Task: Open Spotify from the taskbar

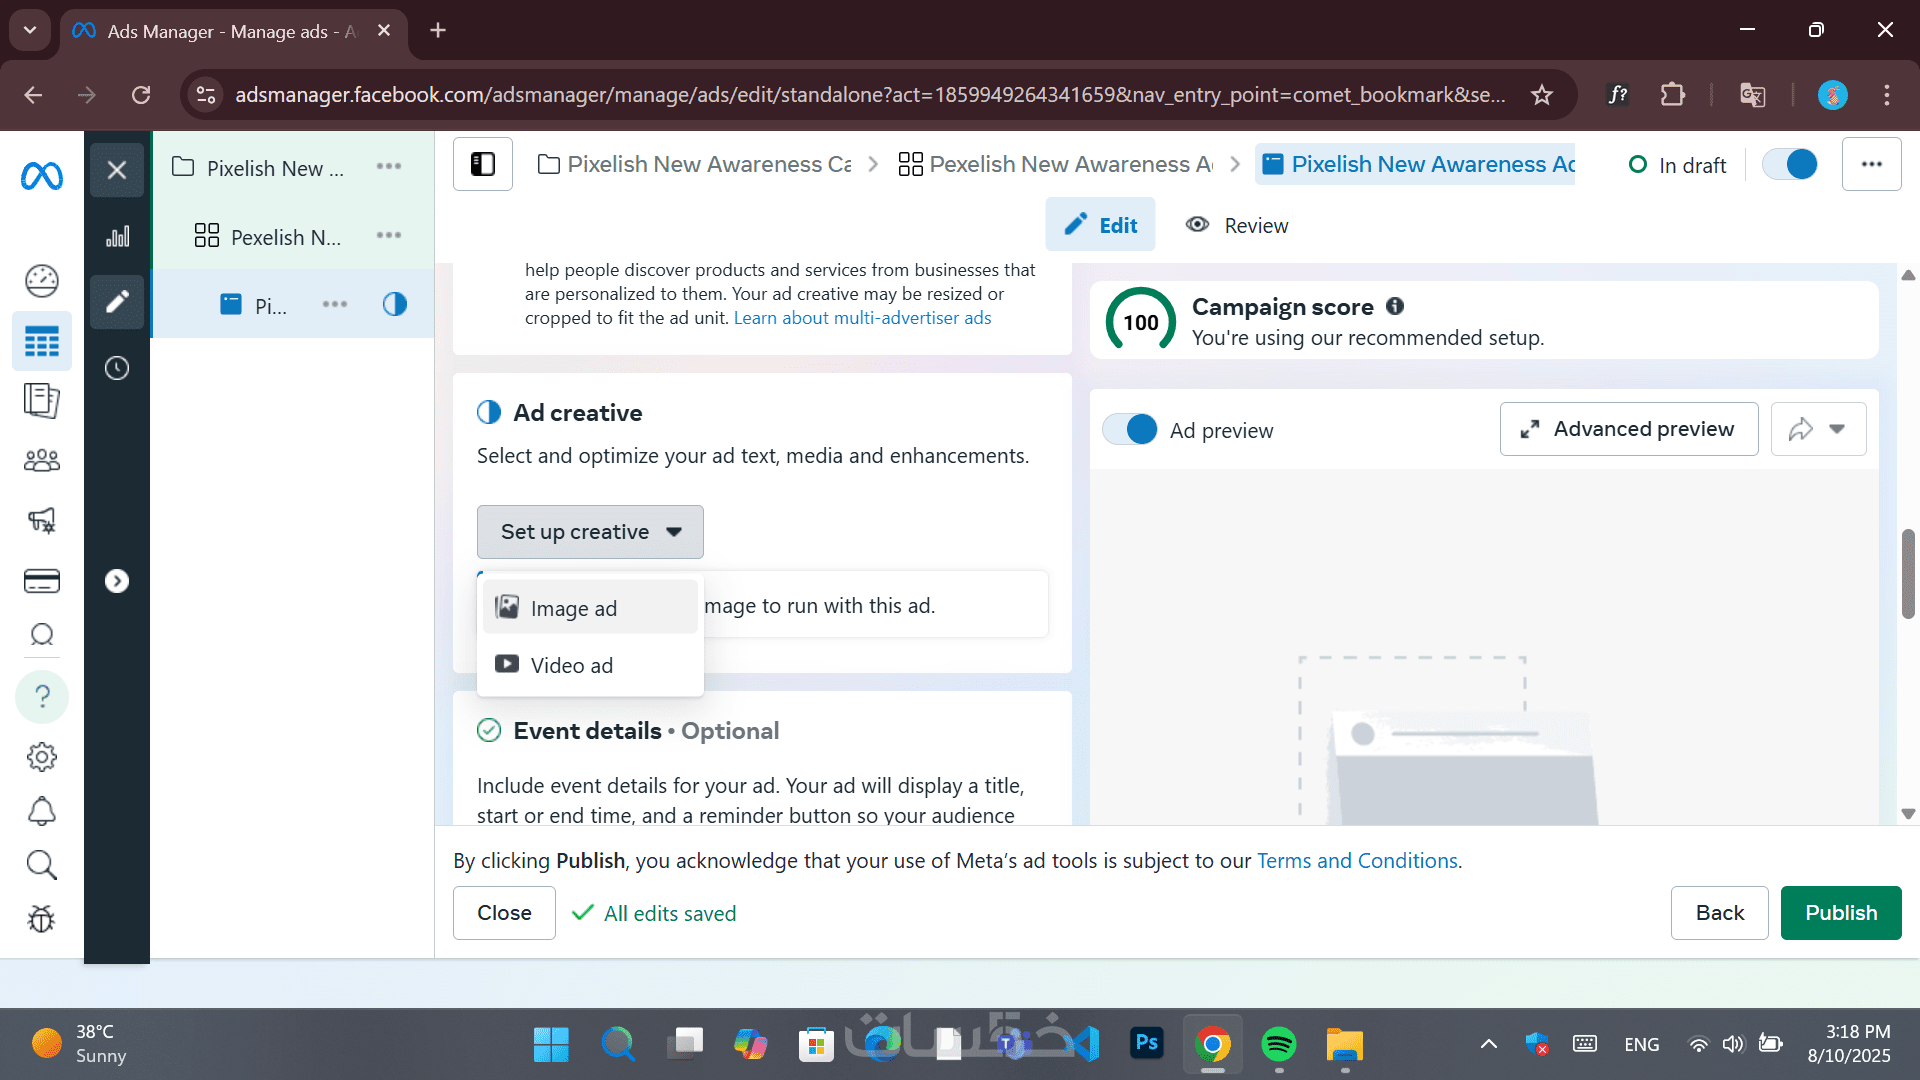Action: click(1279, 1044)
